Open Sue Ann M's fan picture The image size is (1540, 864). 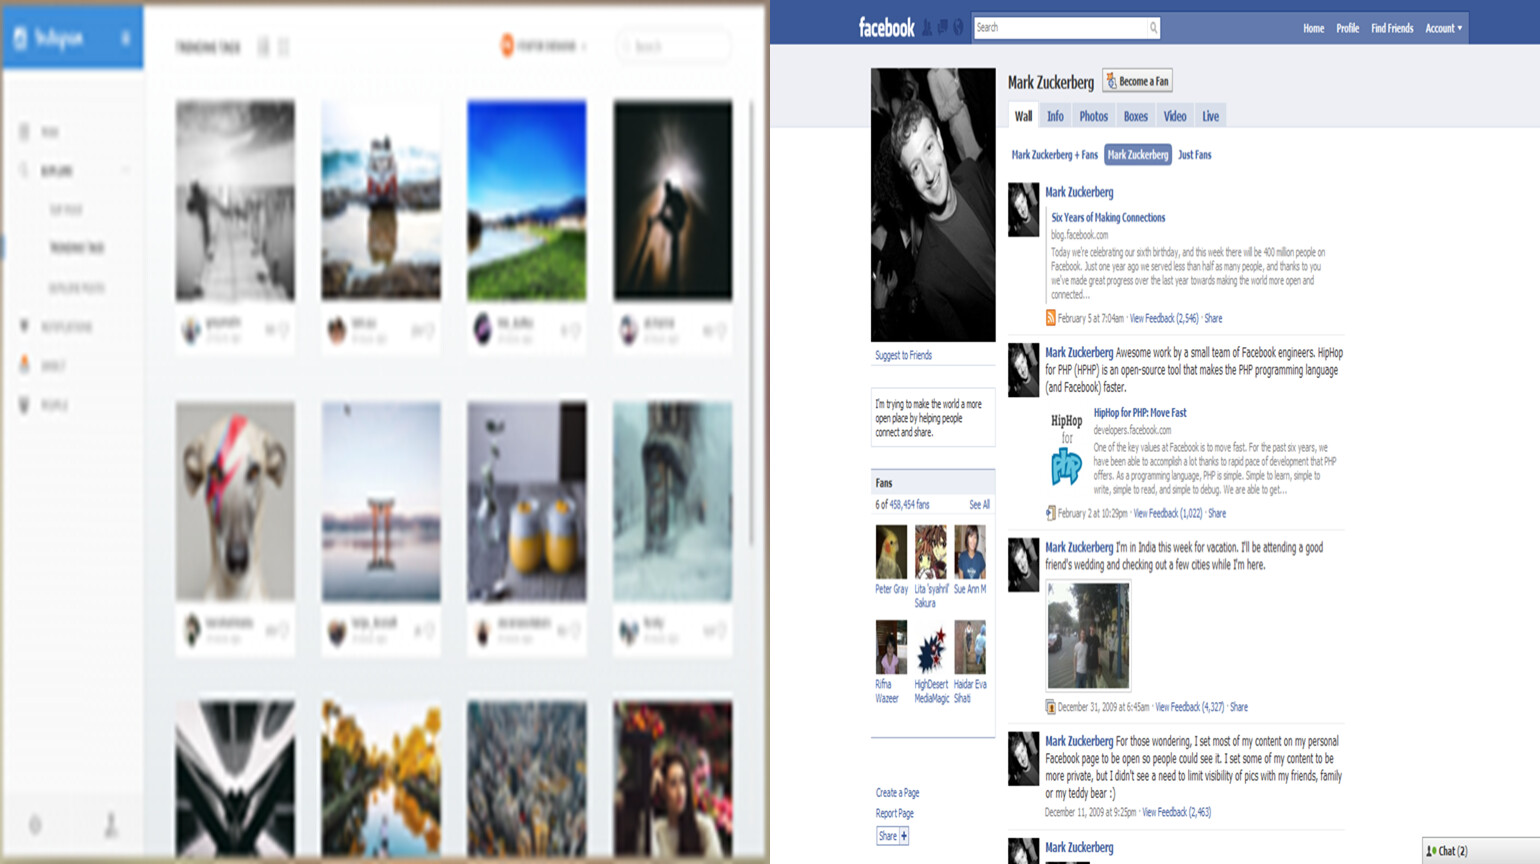[x=970, y=552]
